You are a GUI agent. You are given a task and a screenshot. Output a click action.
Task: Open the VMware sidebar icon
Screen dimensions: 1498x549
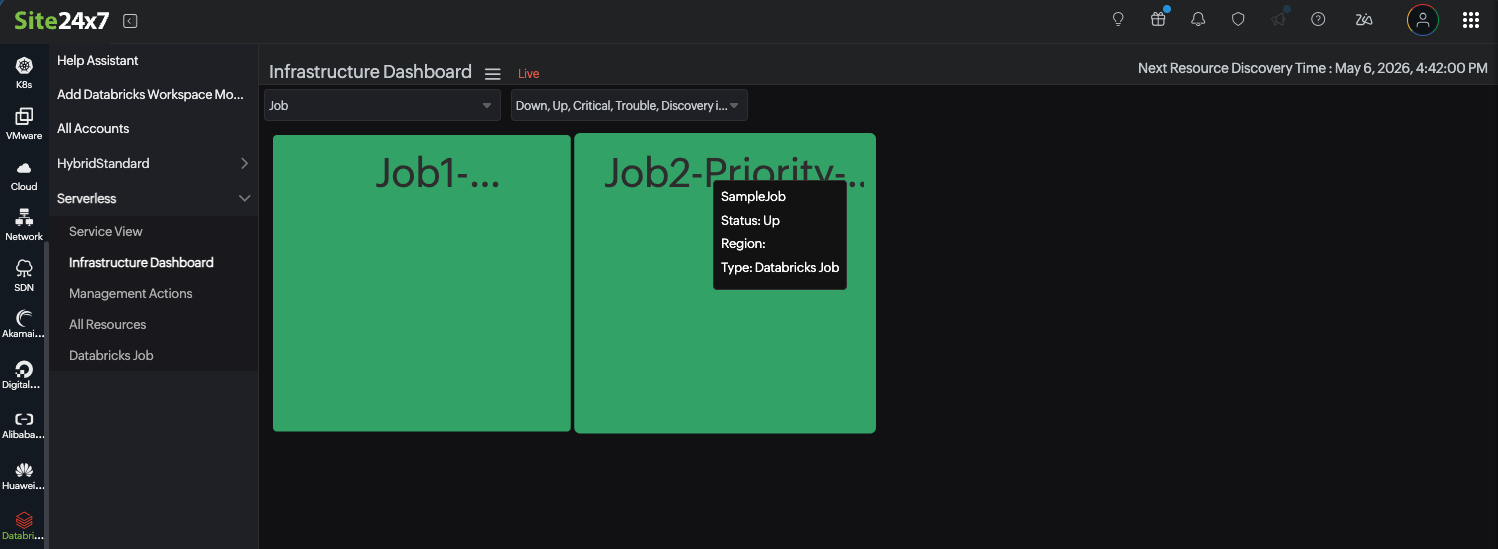tap(24, 124)
